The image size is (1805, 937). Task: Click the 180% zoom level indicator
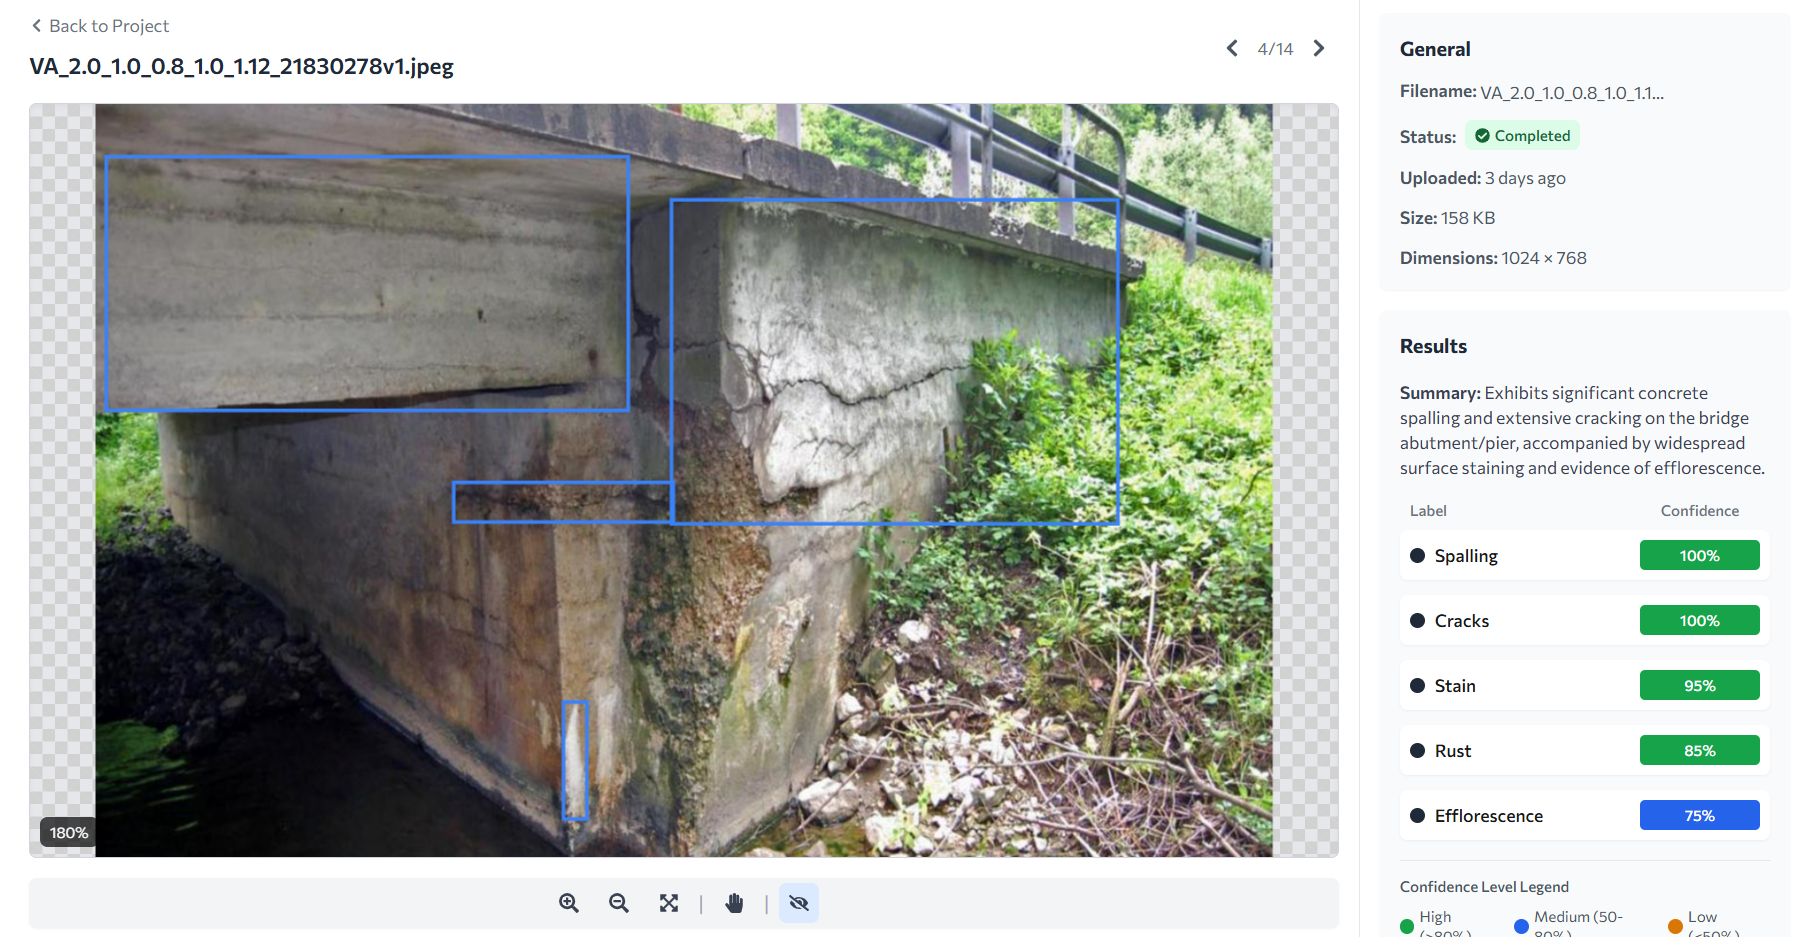(67, 831)
